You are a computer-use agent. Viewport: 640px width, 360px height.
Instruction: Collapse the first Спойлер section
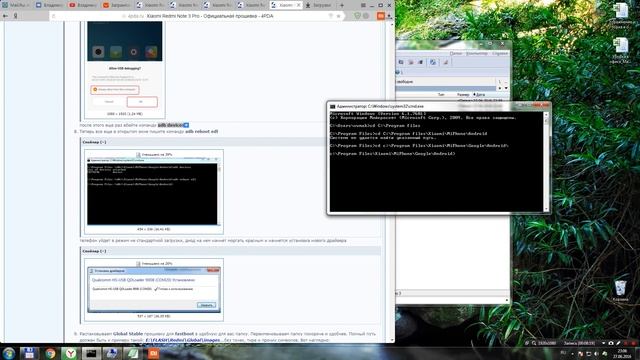(94, 142)
